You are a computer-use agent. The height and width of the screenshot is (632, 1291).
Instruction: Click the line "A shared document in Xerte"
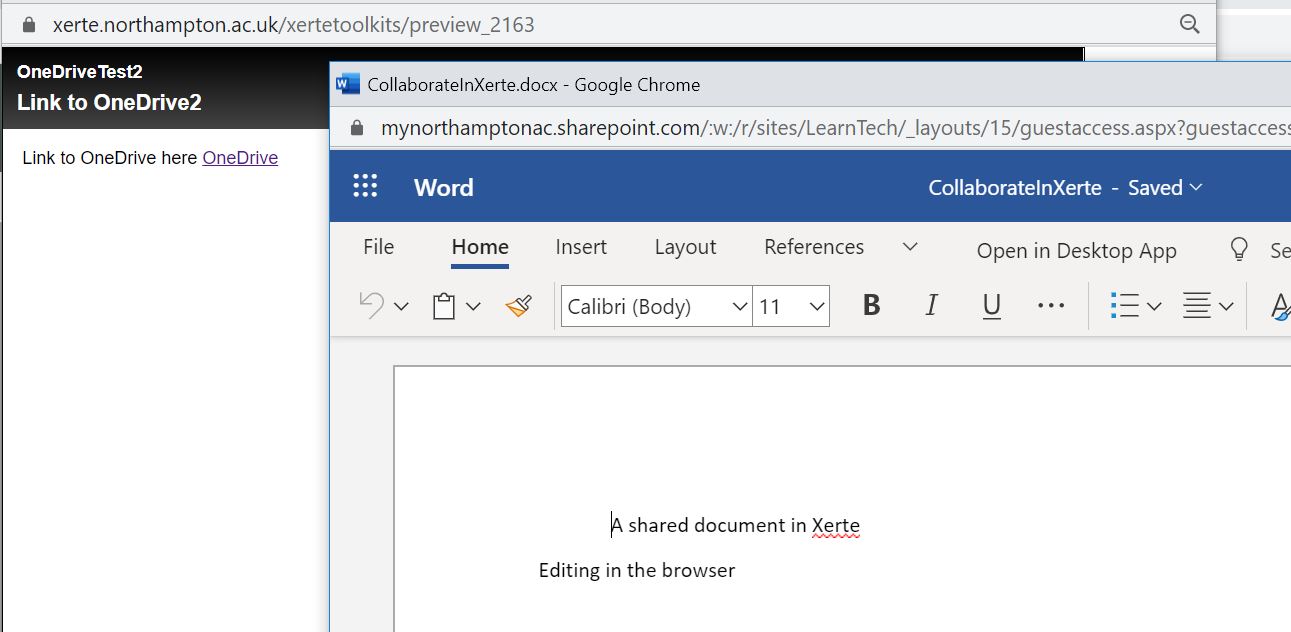735,525
